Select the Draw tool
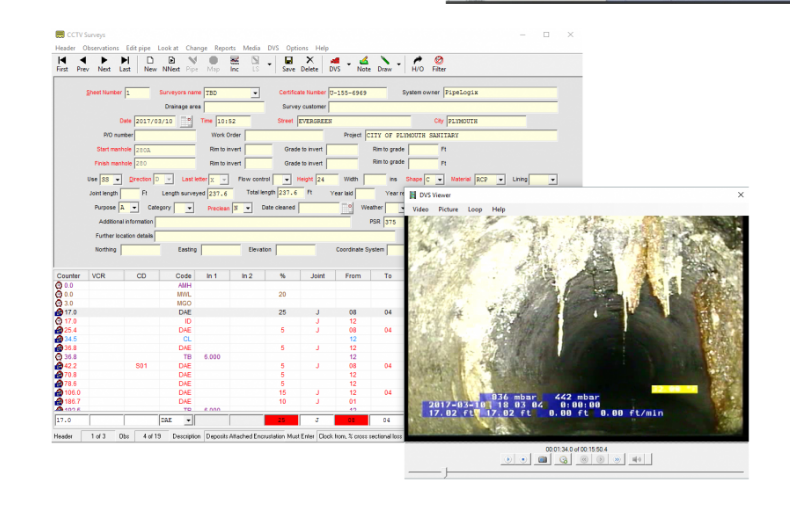This screenshot has height=512, width=790. [384, 64]
